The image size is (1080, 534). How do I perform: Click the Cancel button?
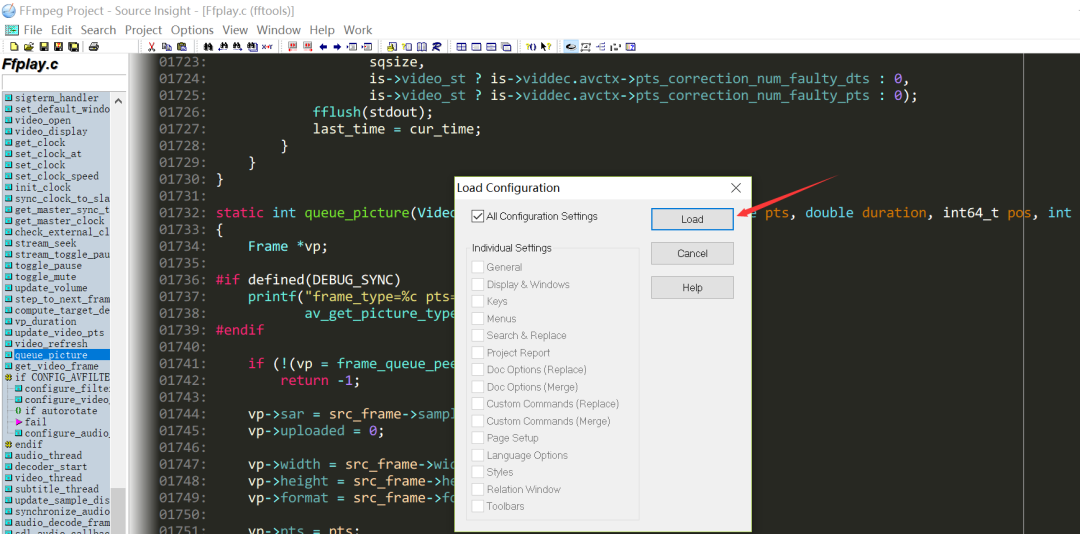coord(692,254)
